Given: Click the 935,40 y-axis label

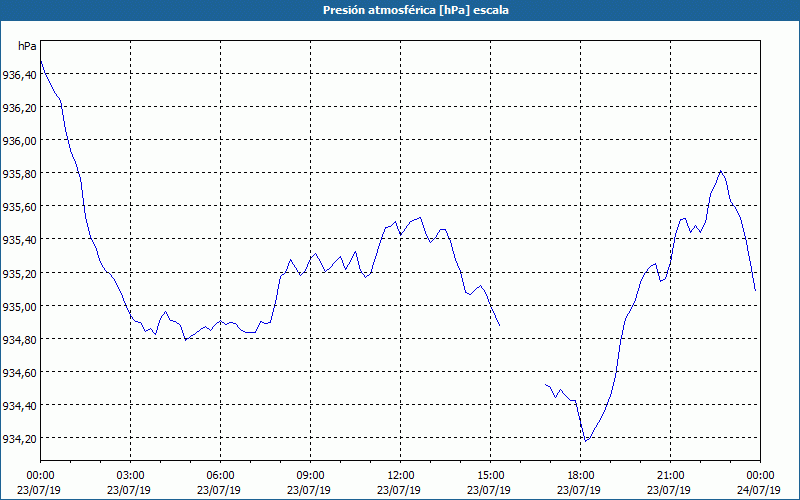Looking at the screenshot, I should pos(19,241).
